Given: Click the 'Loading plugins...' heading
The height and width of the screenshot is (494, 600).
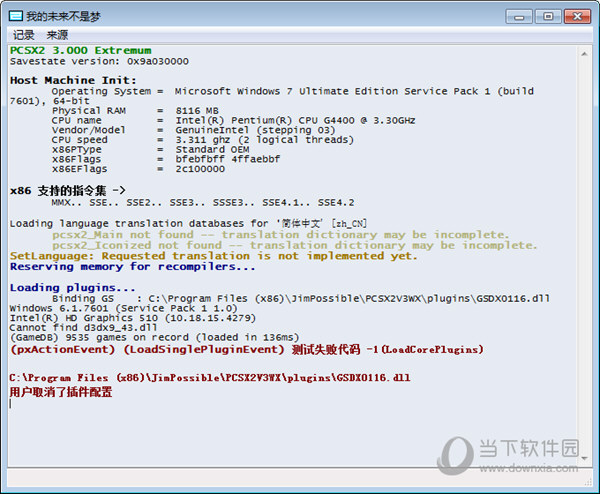Looking at the screenshot, I should pyautogui.click(x=72, y=288).
